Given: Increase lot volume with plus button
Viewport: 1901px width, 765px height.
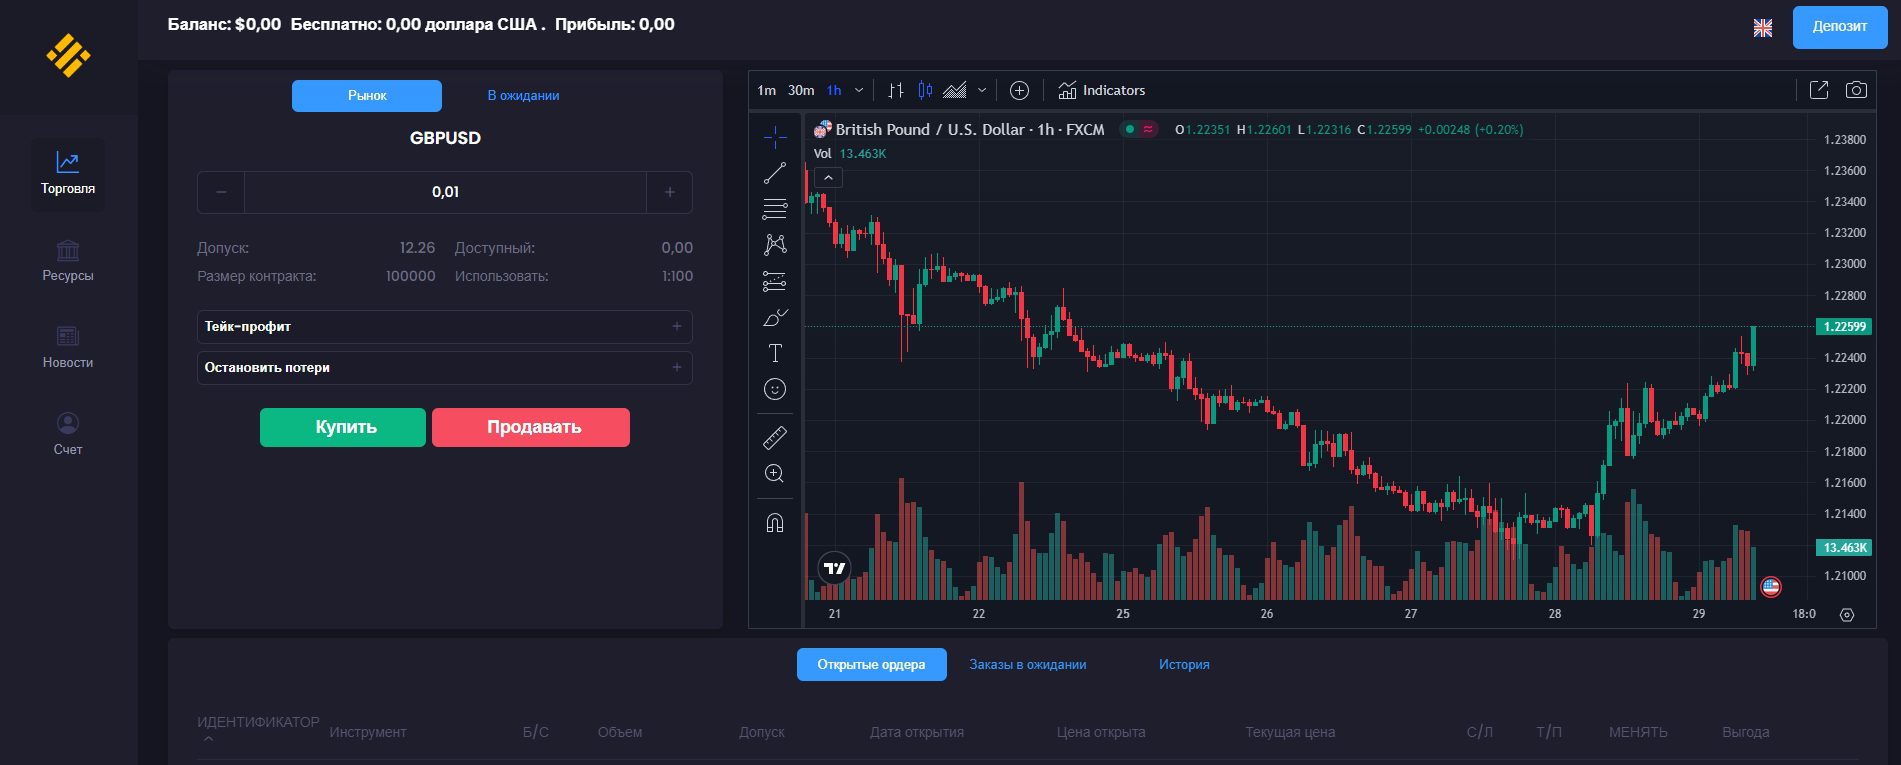Looking at the screenshot, I should tap(670, 192).
